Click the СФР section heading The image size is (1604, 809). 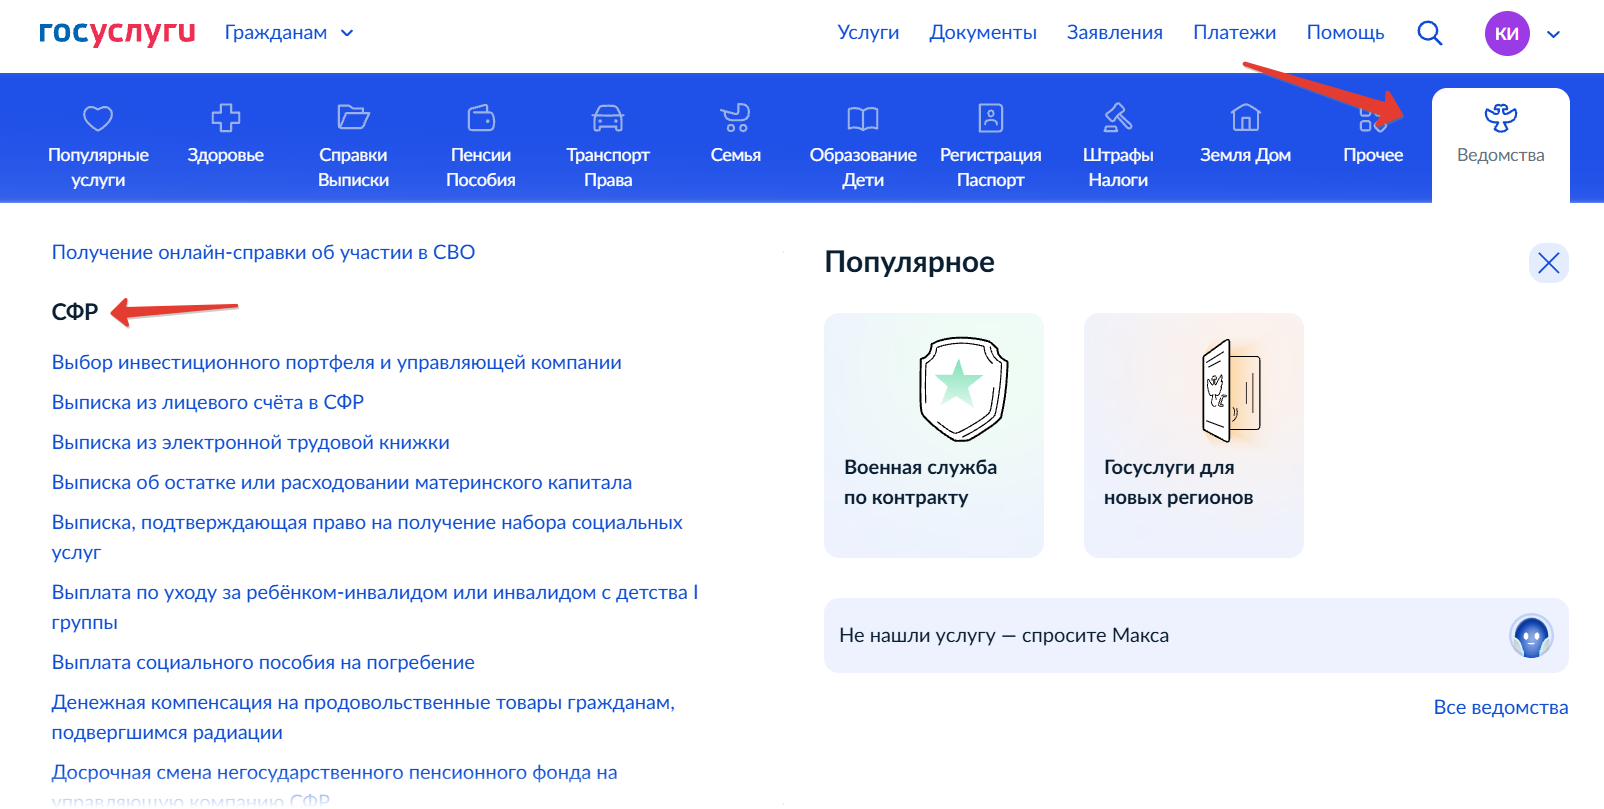75,312
